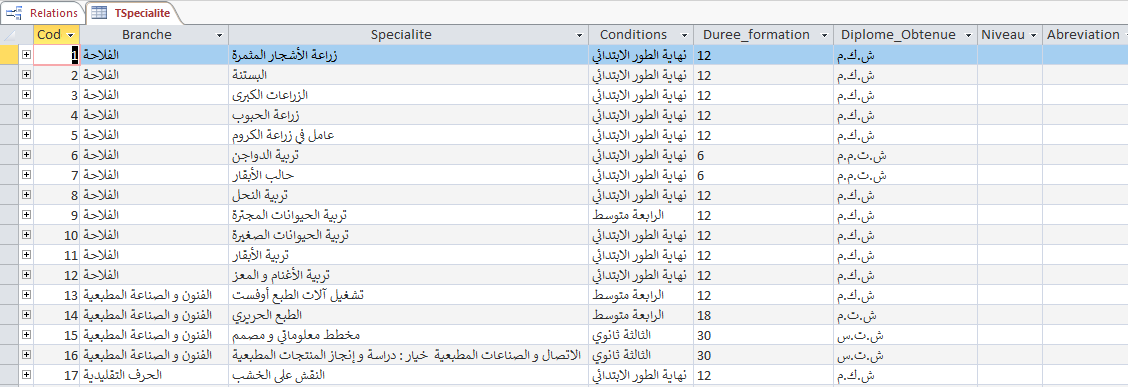Click the Specialite cell 'النقش على الخشب'

(409, 374)
